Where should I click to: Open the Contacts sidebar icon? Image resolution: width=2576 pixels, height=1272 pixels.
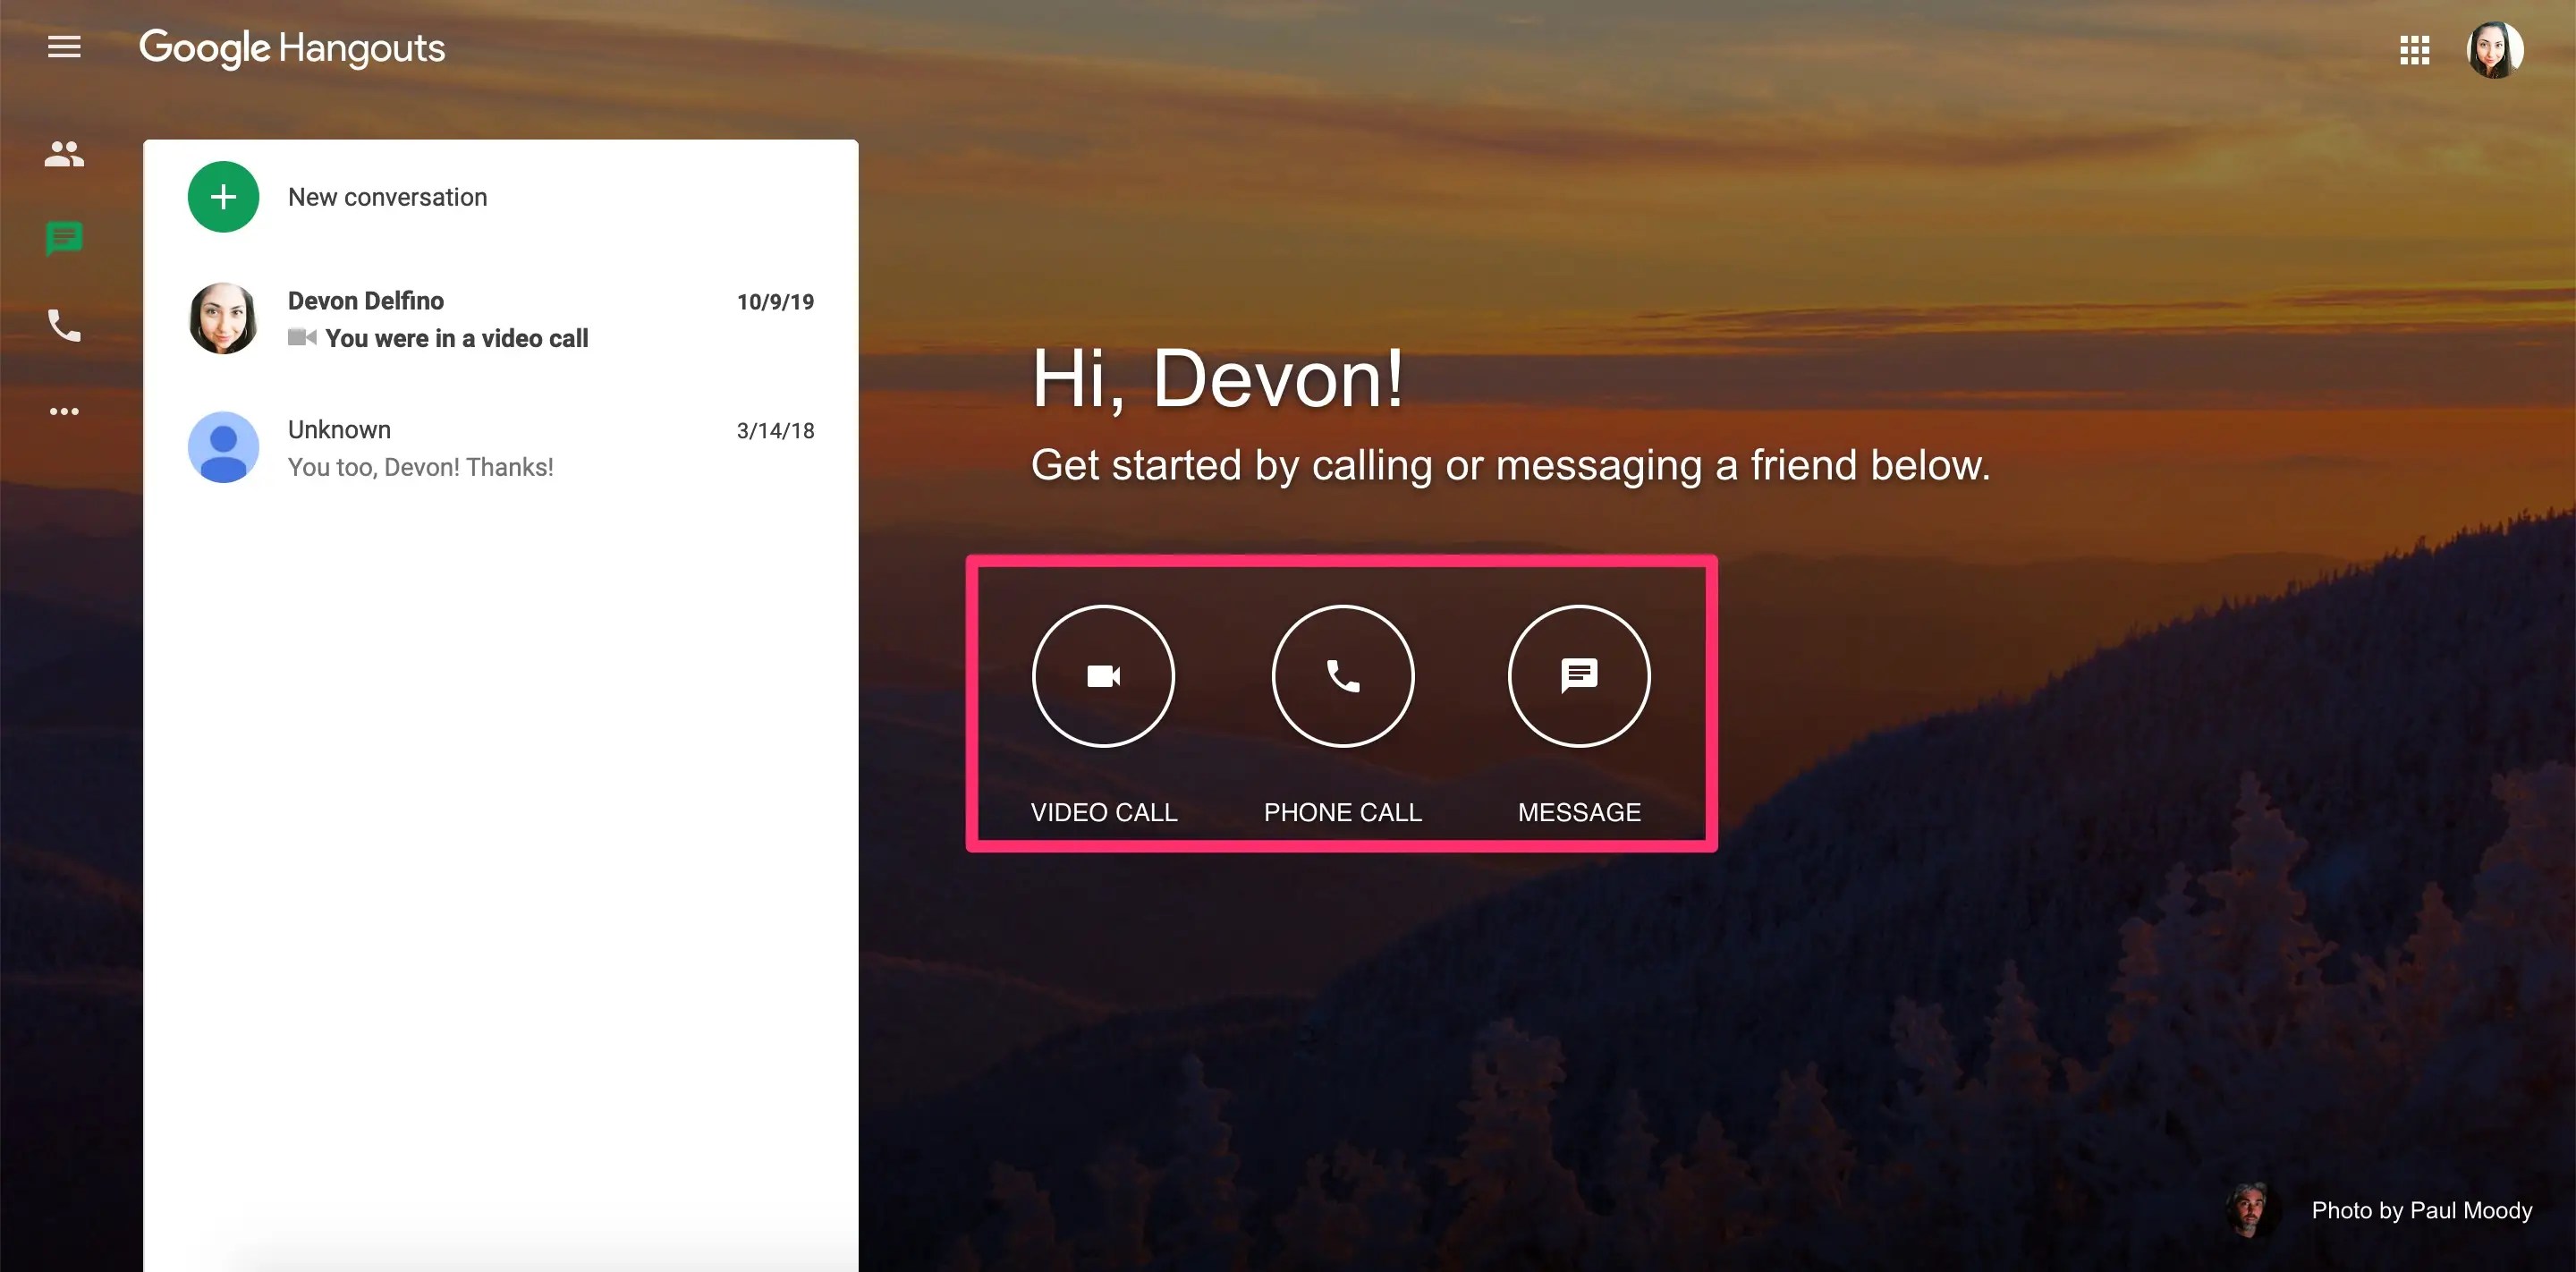[64, 153]
